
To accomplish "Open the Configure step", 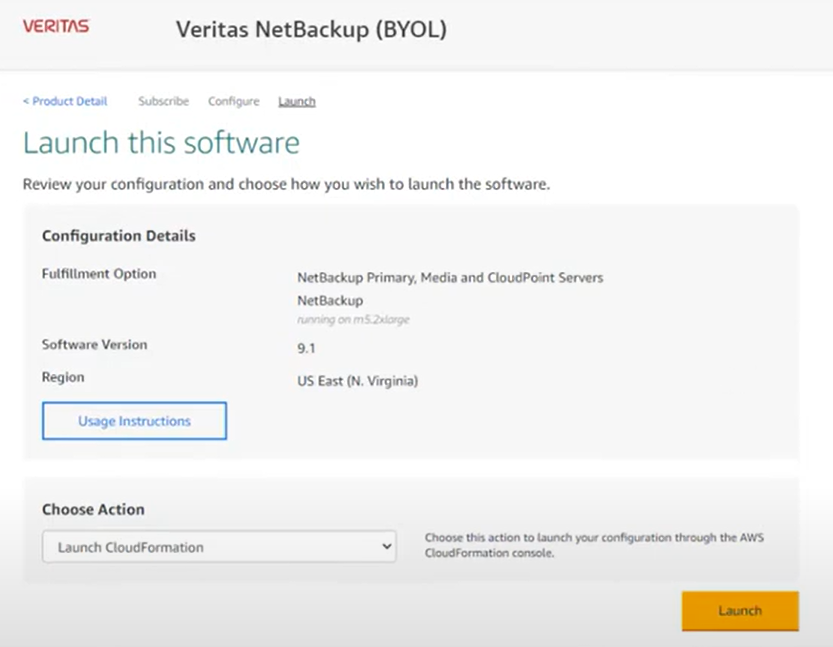I will 234,101.
